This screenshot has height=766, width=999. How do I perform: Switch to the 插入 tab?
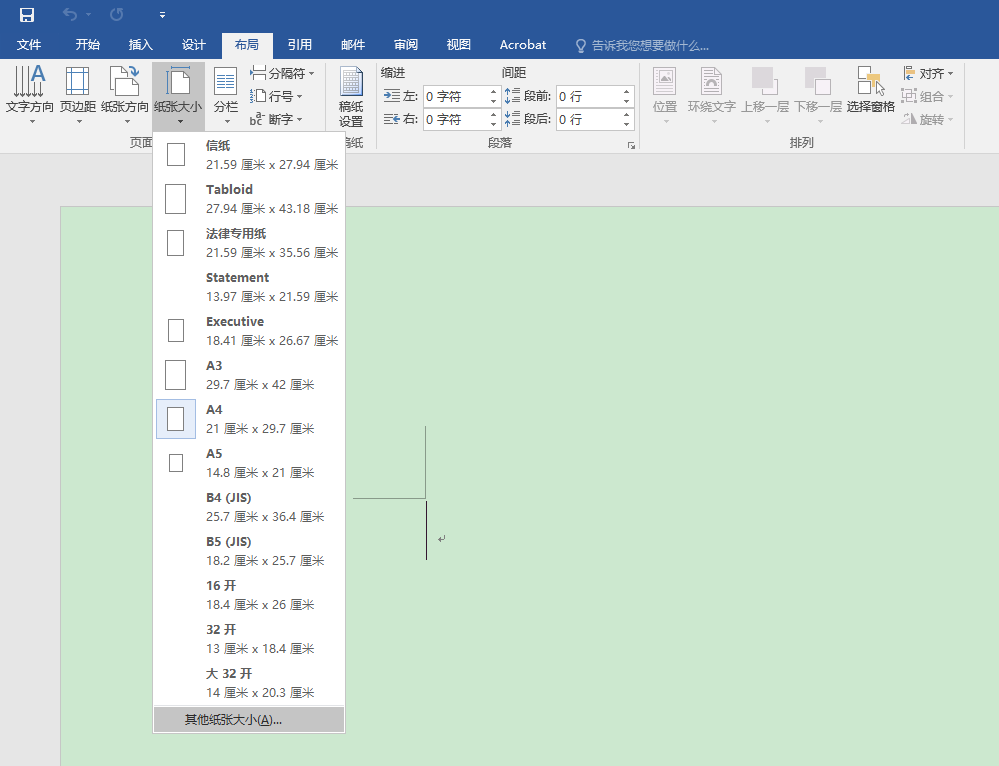(x=140, y=45)
